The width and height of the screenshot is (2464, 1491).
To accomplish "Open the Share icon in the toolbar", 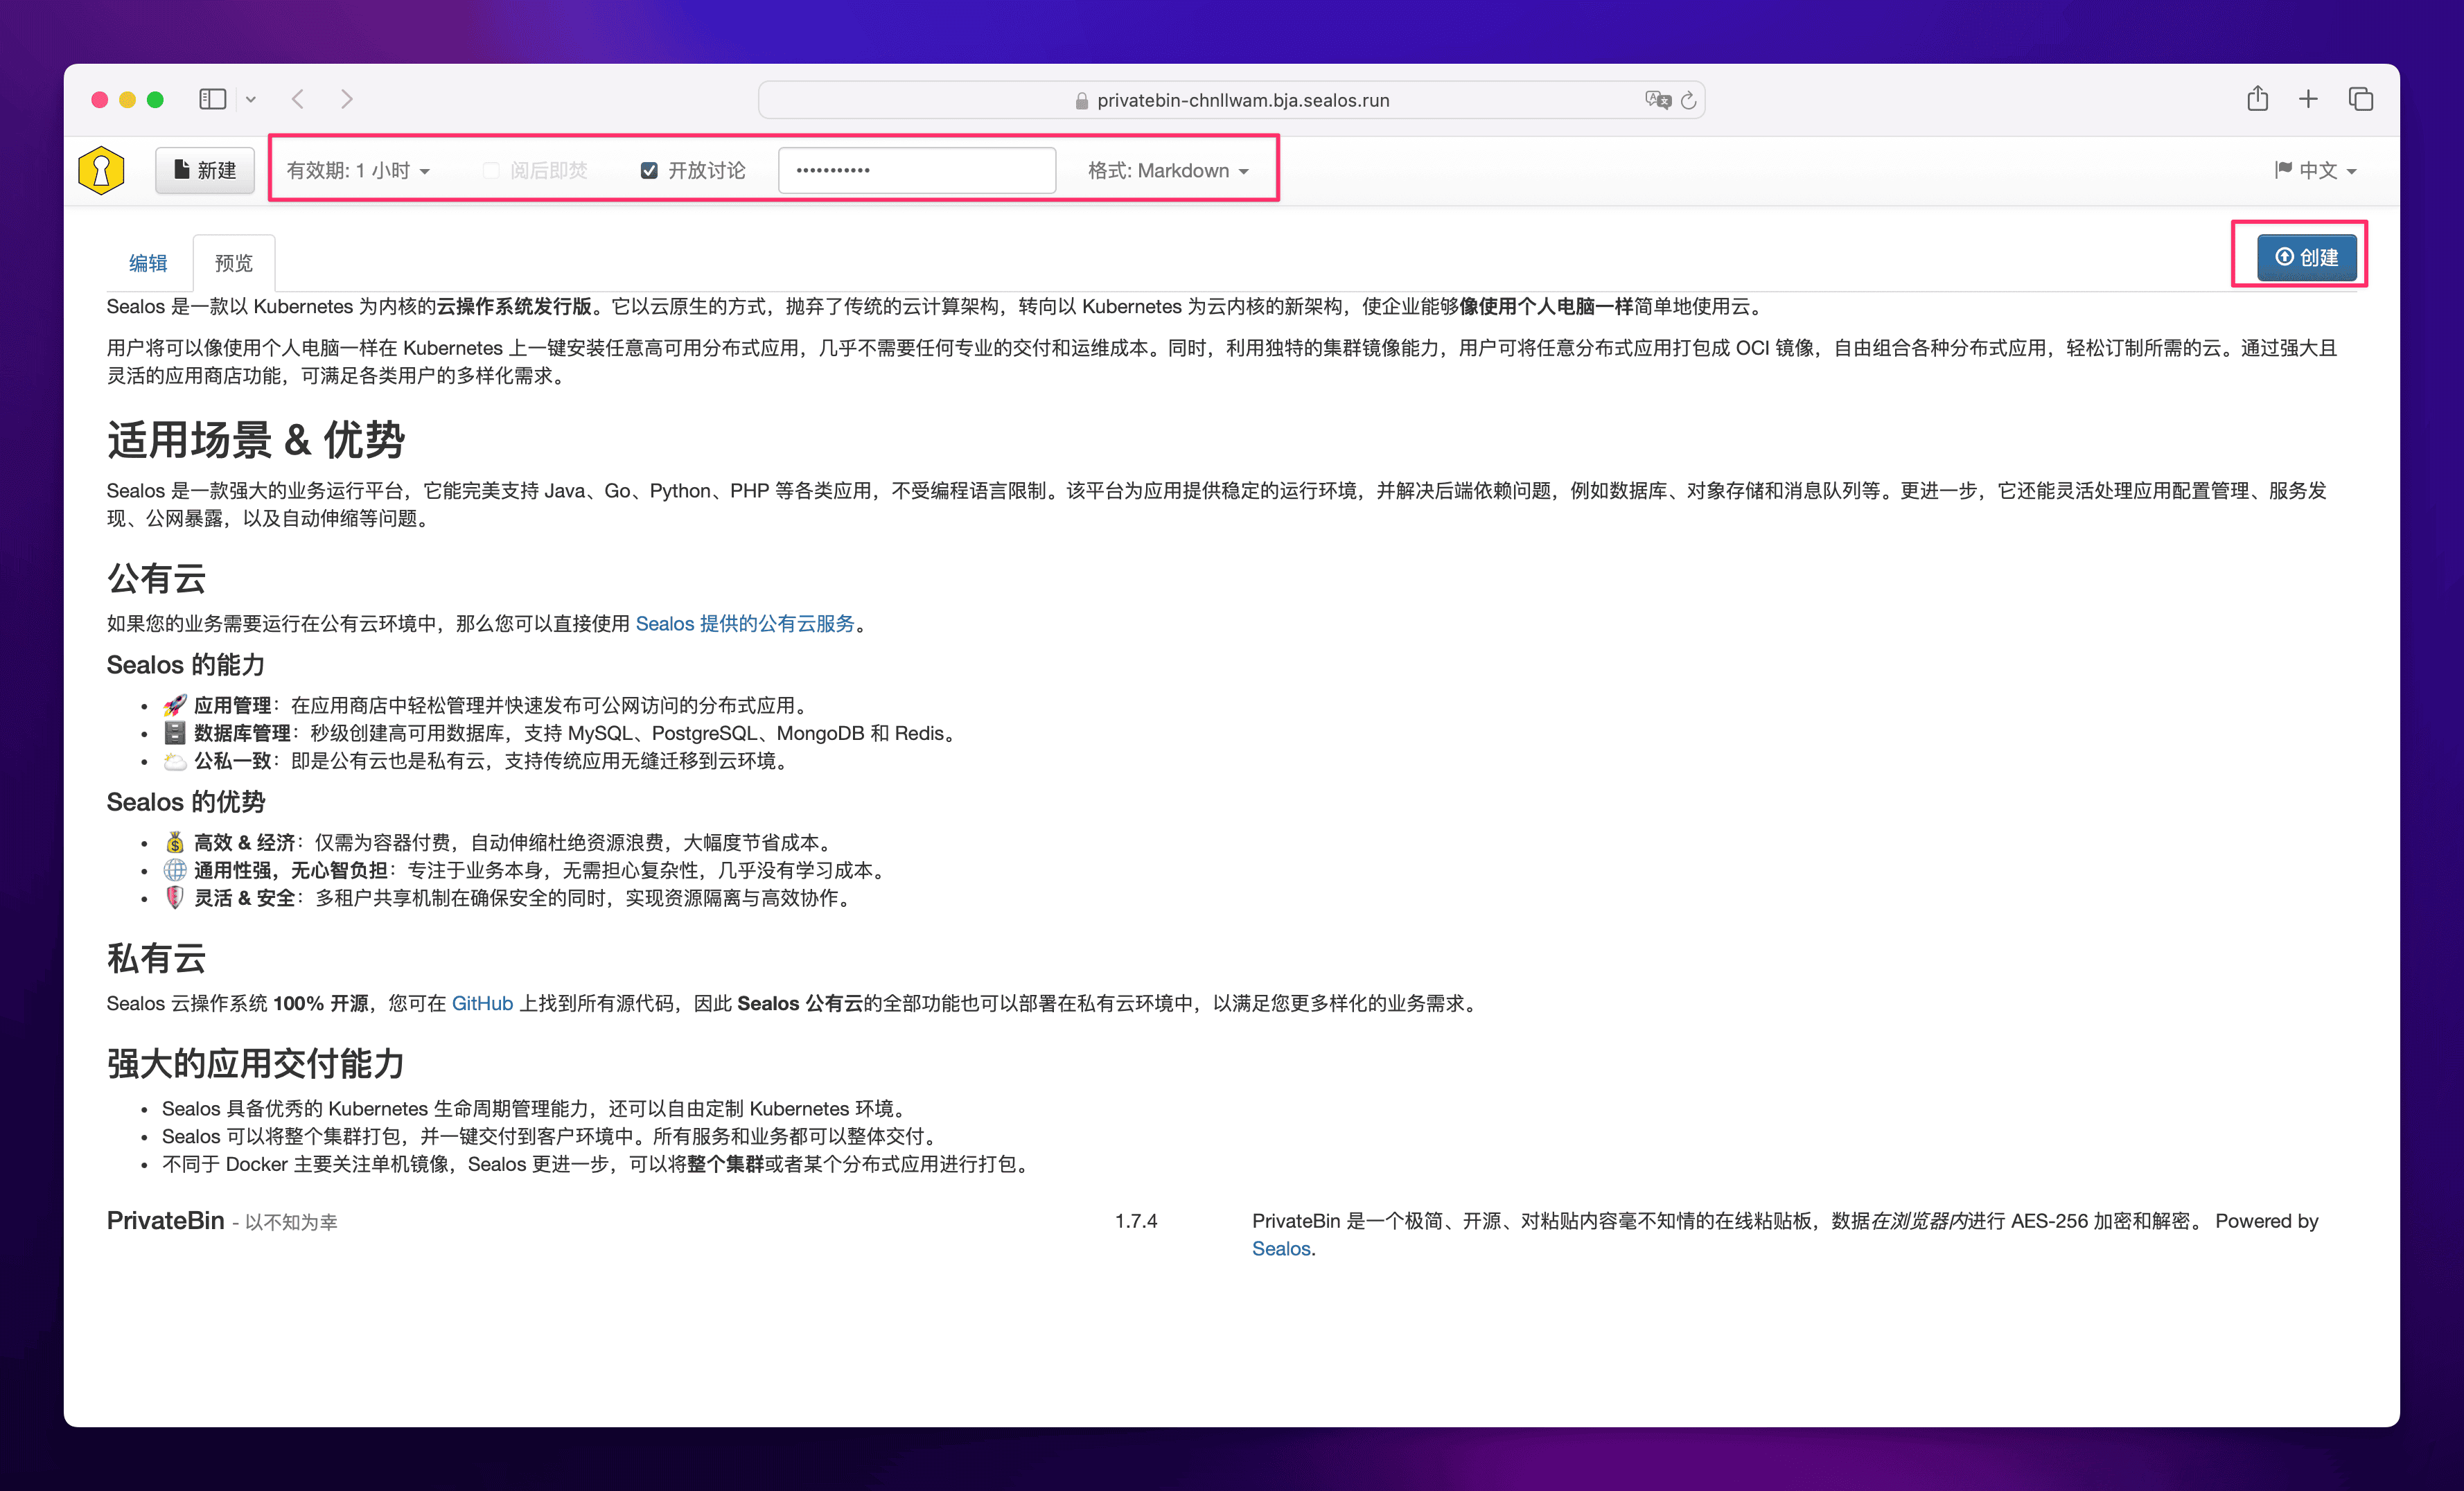I will (2257, 99).
